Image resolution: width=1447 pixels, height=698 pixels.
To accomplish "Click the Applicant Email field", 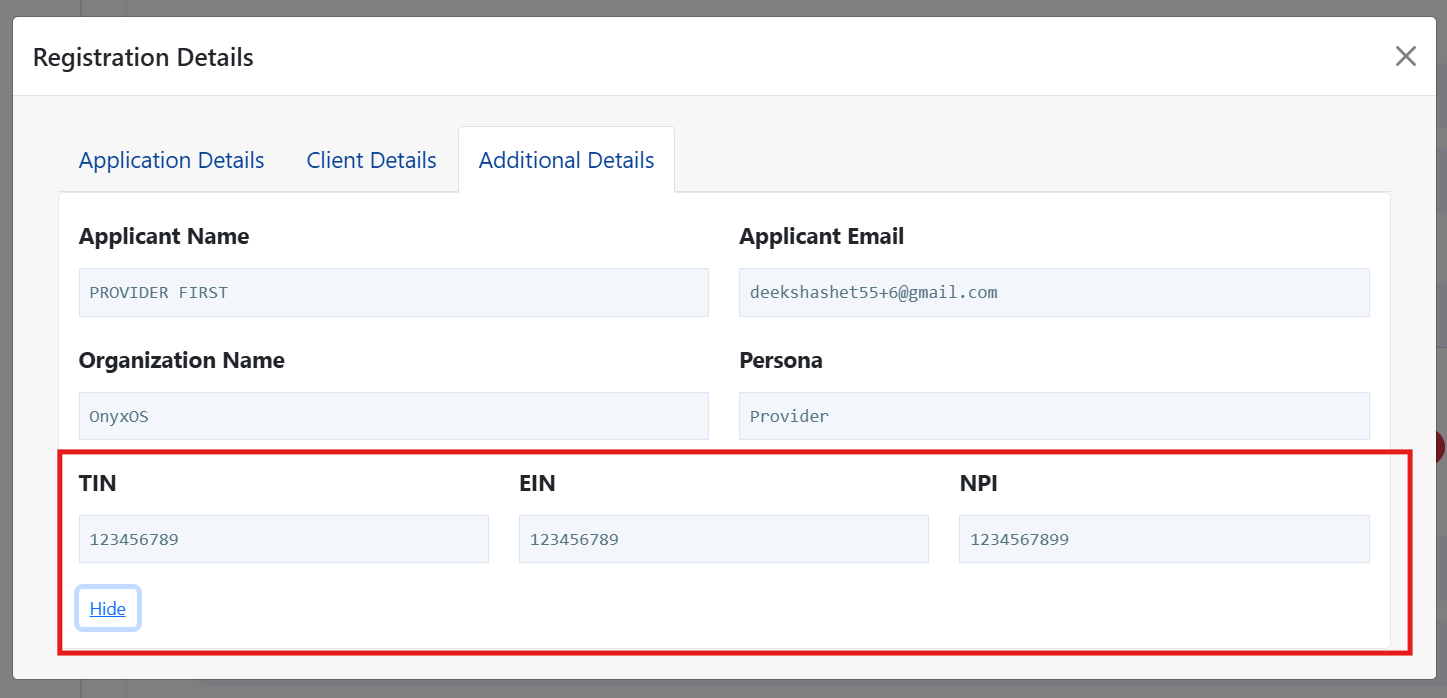I will [1054, 292].
